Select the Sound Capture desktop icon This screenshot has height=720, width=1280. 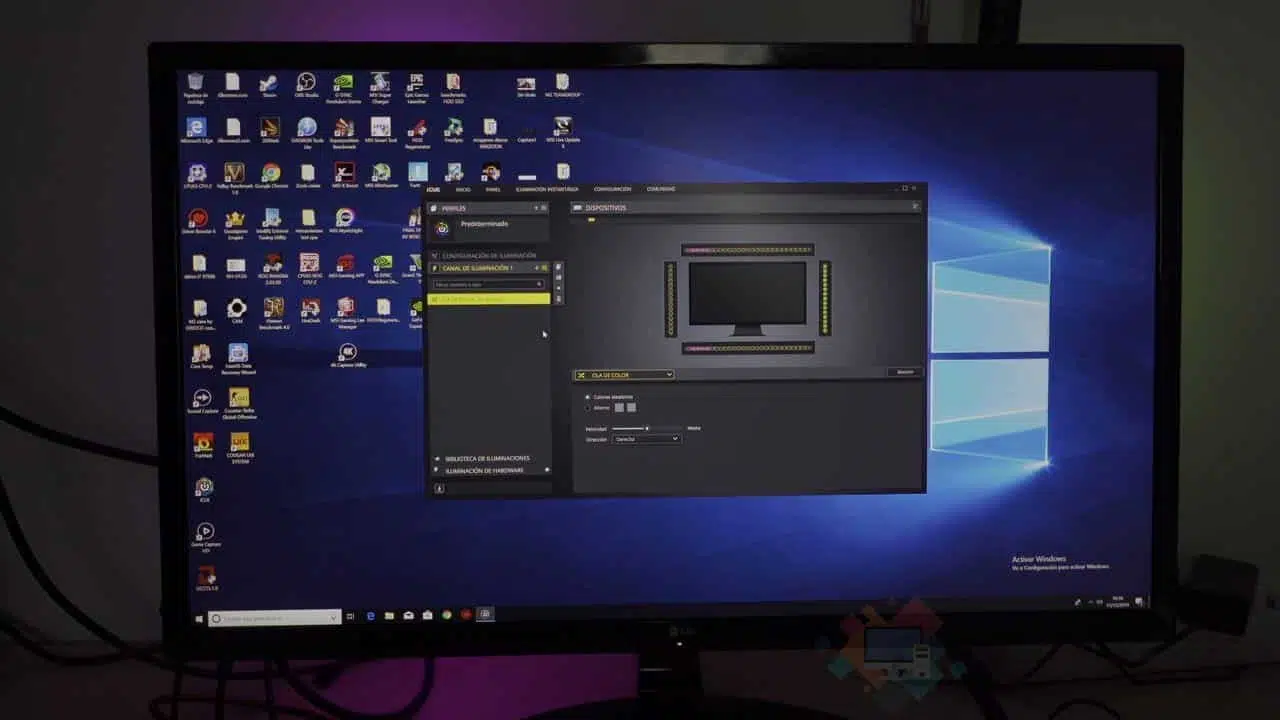coord(202,401)
